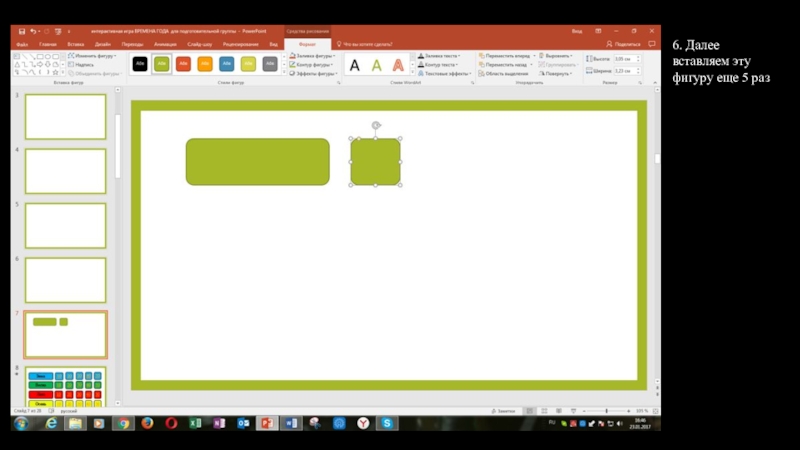Undo the last action
This screenshot has width=800, height=450.
tap(33, 31)
